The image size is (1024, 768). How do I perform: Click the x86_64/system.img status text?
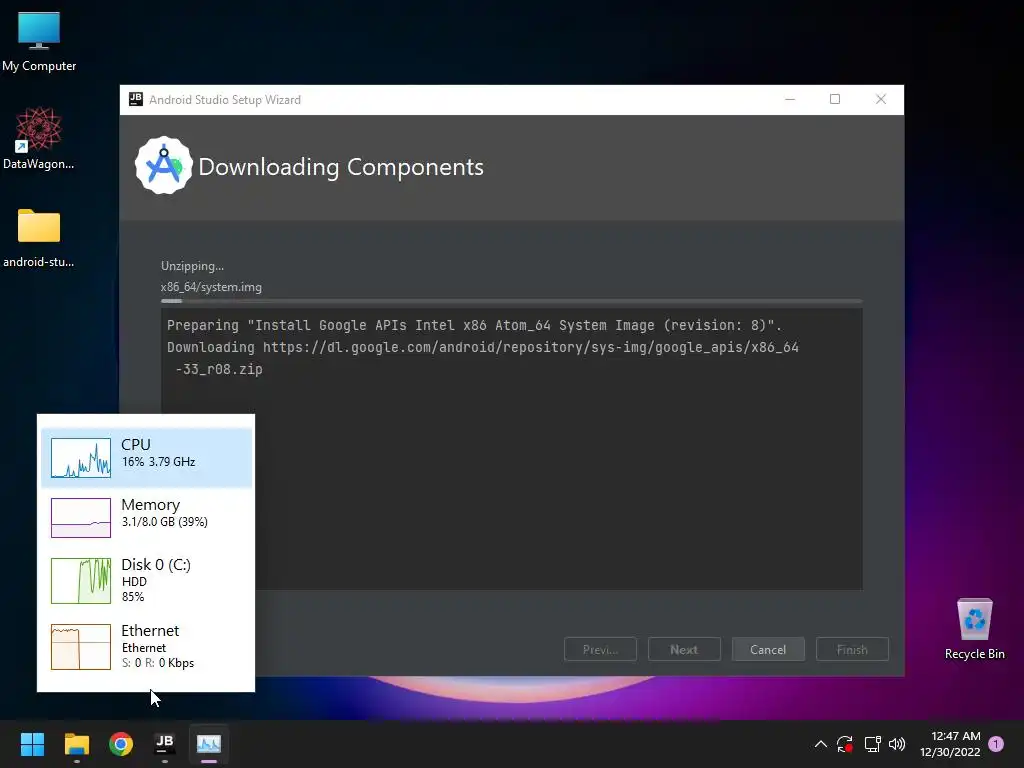click(x=211, y=287)
